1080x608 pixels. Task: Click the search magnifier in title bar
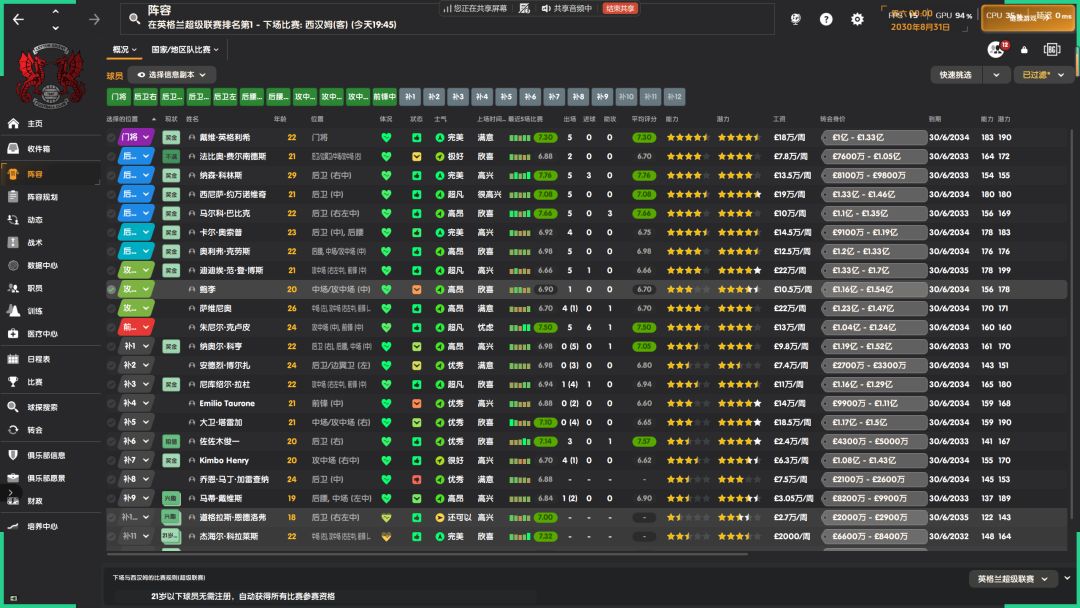pos(134,19)
